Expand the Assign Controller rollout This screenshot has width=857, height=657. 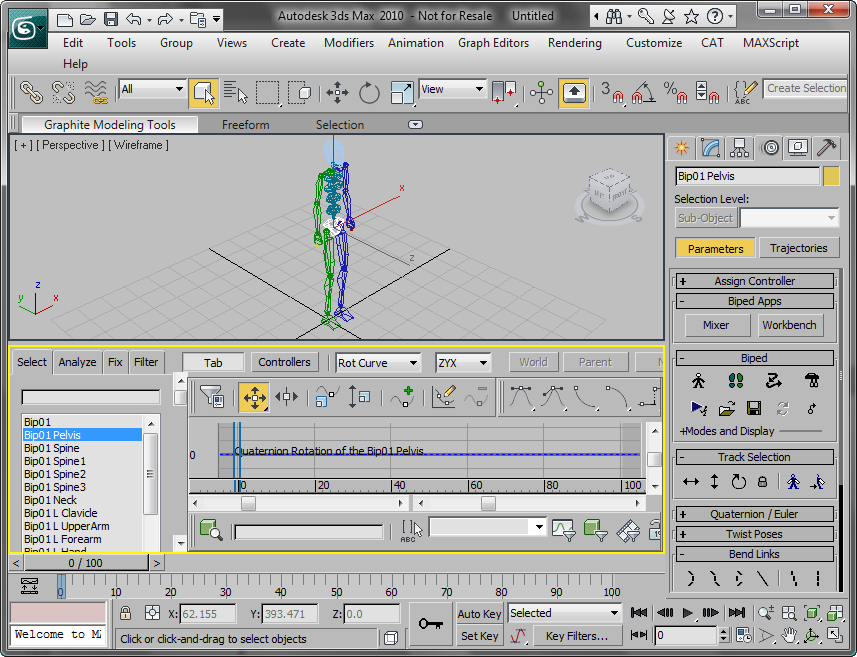(x=754, y=281)
